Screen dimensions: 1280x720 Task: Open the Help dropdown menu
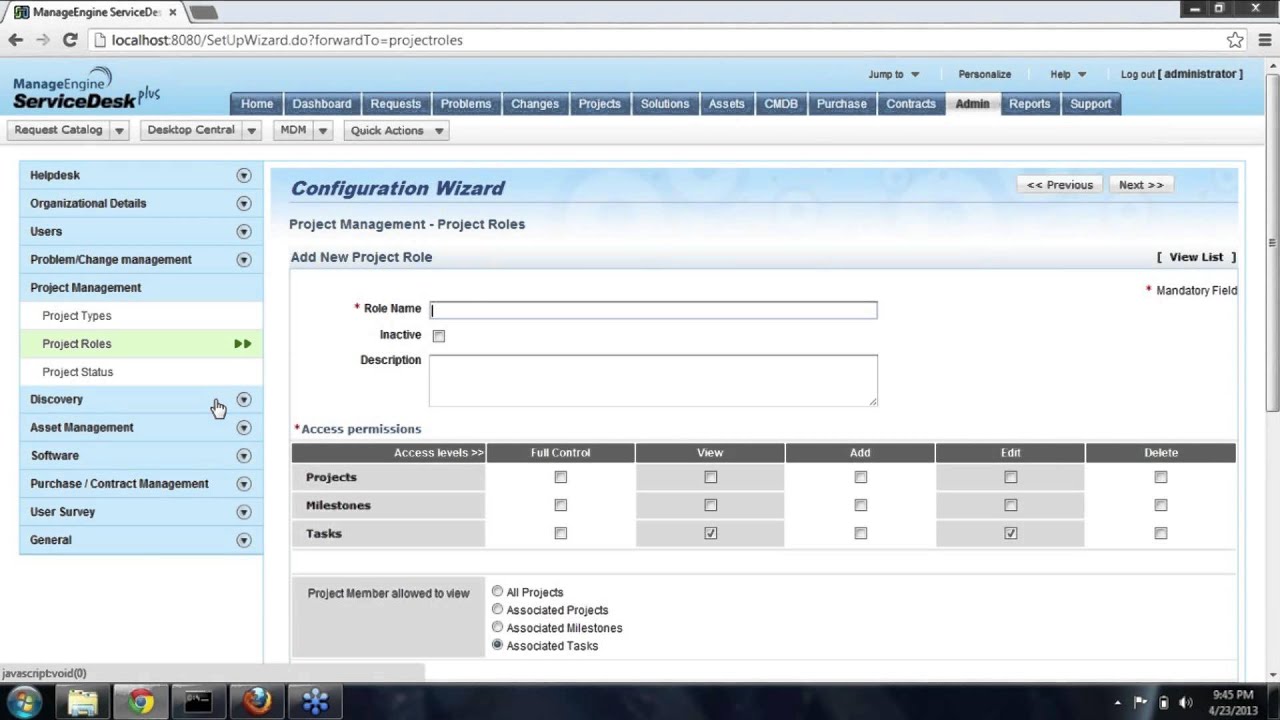(x=1068, y=74)
